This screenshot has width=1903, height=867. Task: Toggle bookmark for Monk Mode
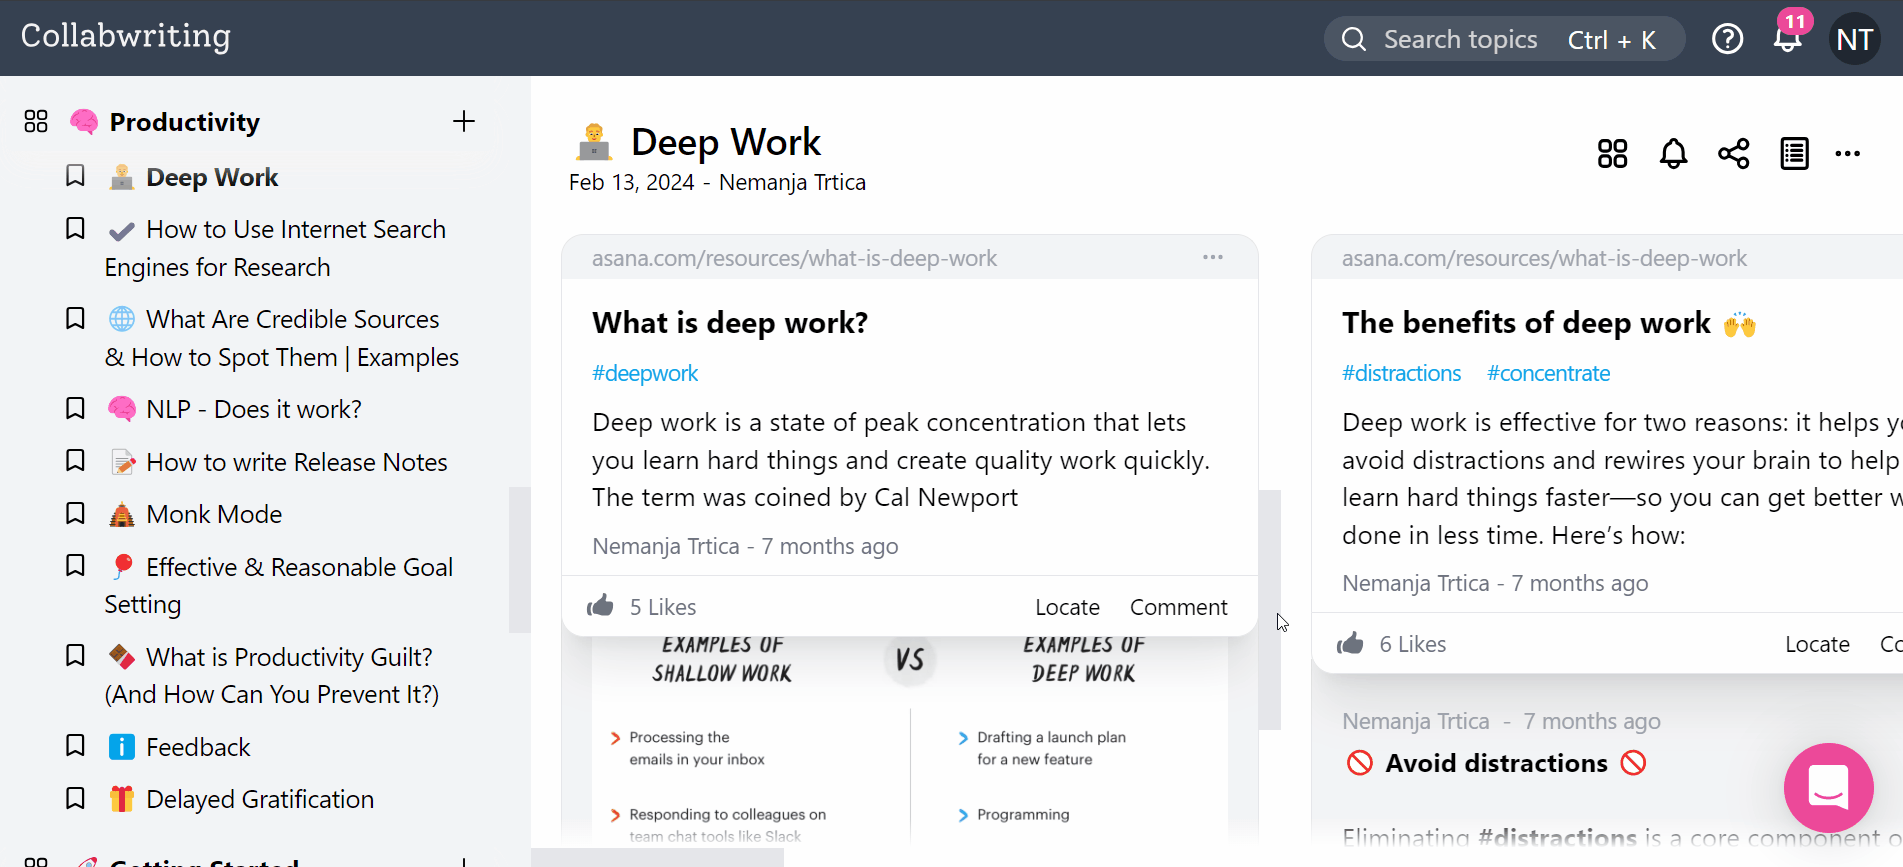click(x=75, y=514)
